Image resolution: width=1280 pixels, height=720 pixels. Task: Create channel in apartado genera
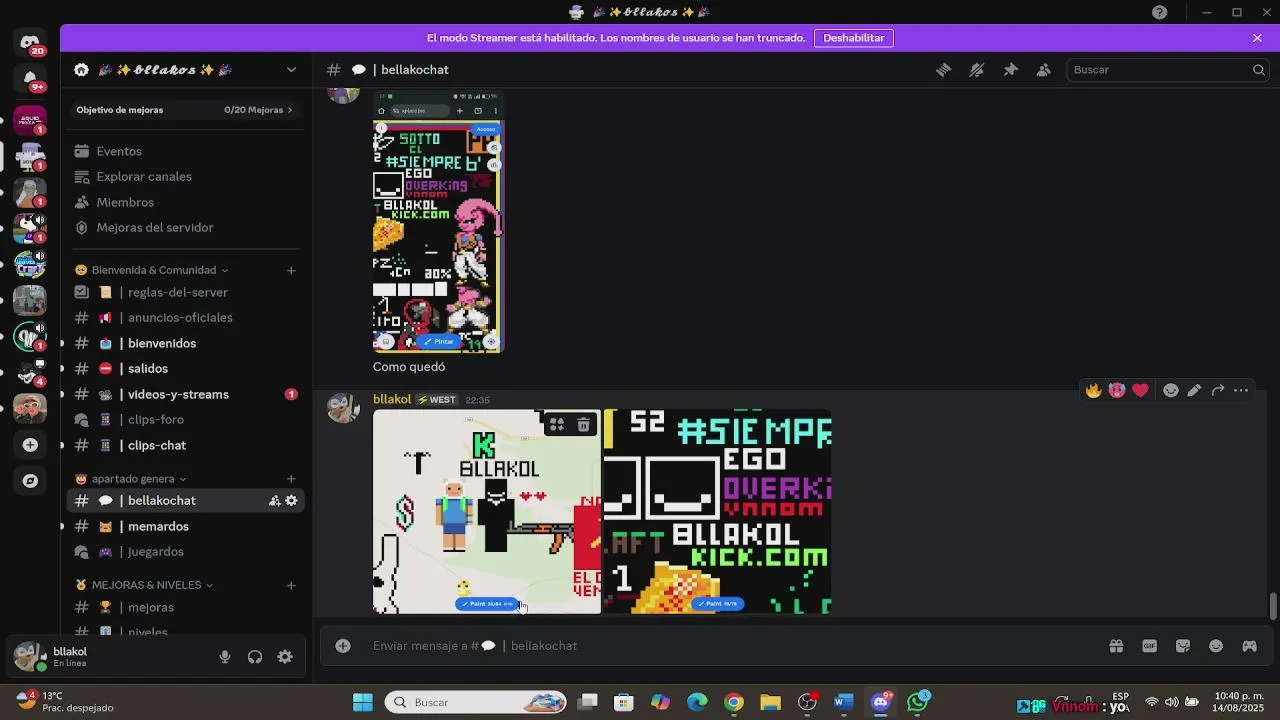pyautogui.click(x=291, y=479)
